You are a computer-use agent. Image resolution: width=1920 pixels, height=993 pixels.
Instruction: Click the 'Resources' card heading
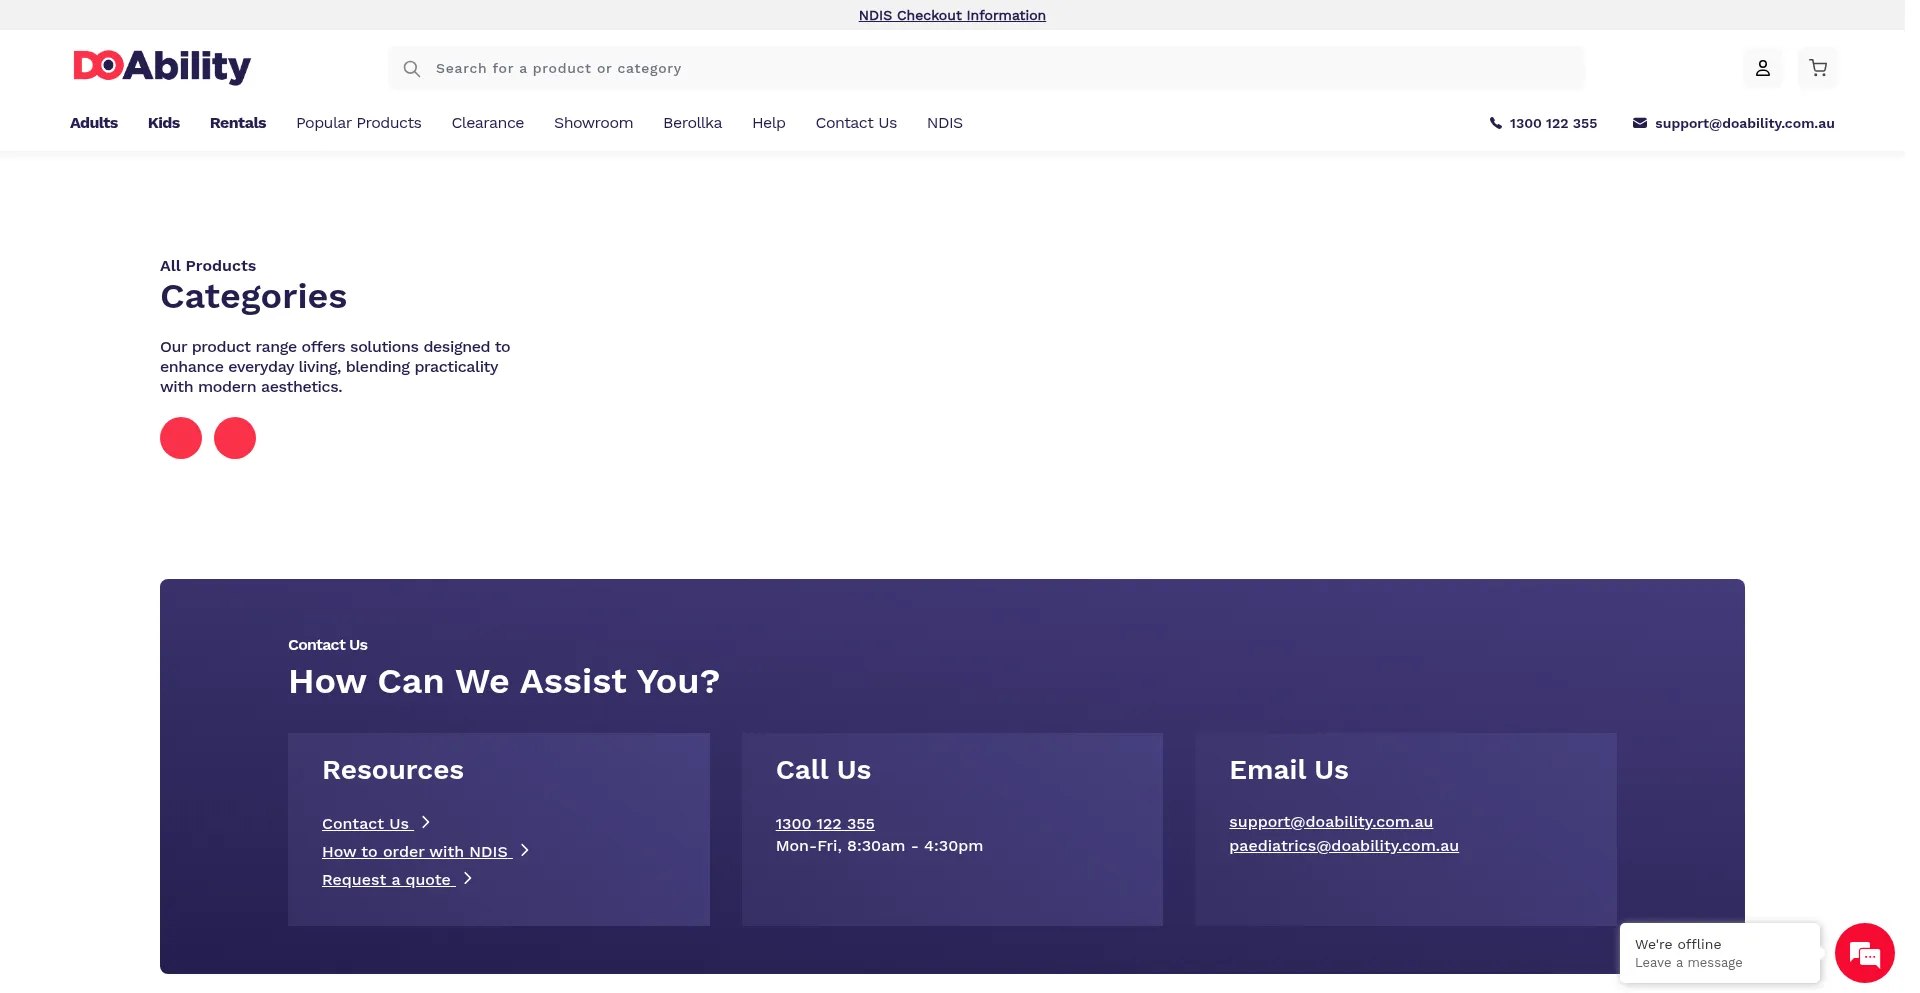click(393, 770)
